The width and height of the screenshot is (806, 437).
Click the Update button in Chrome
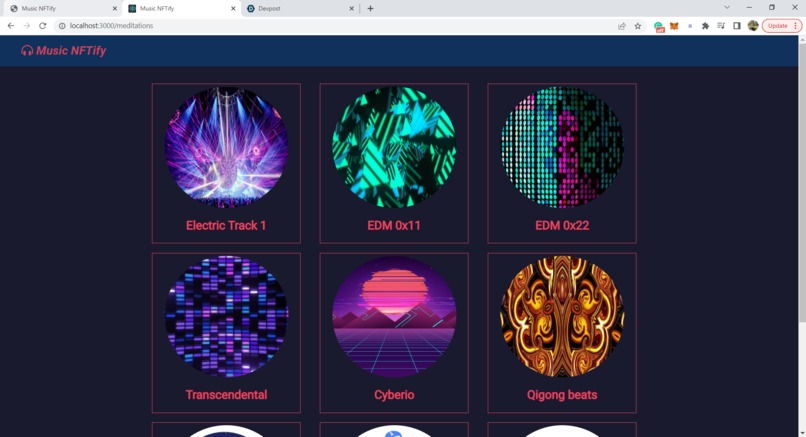click(781, 26)
